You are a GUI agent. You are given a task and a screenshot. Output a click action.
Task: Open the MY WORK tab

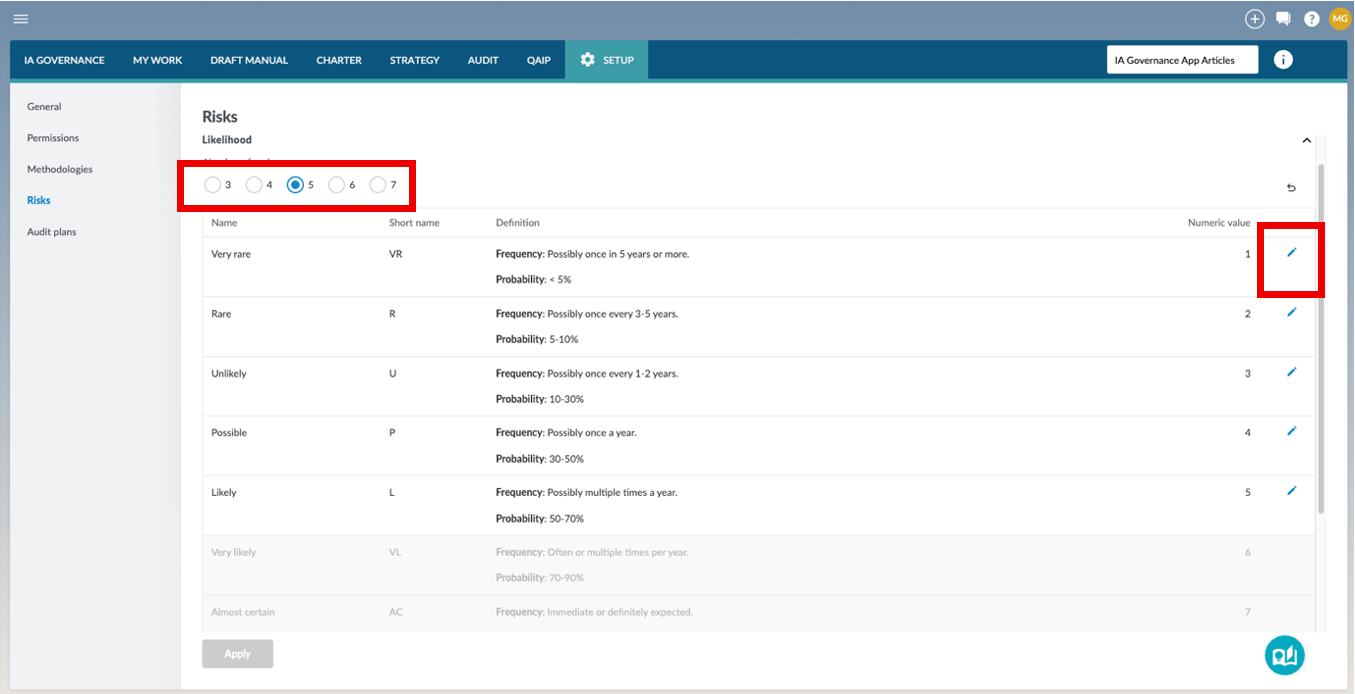(x=158, y=60)
